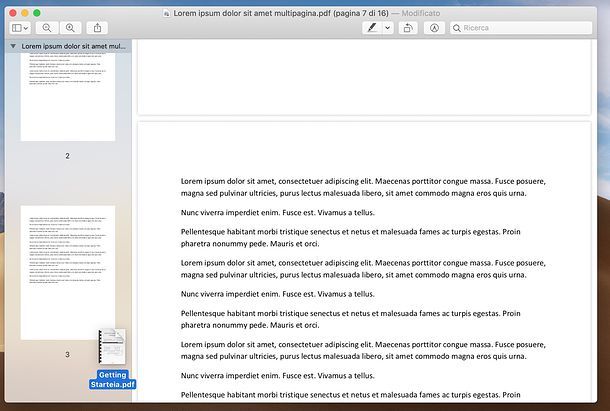Open the Share button in toolbar

click(x=97, y=28)
